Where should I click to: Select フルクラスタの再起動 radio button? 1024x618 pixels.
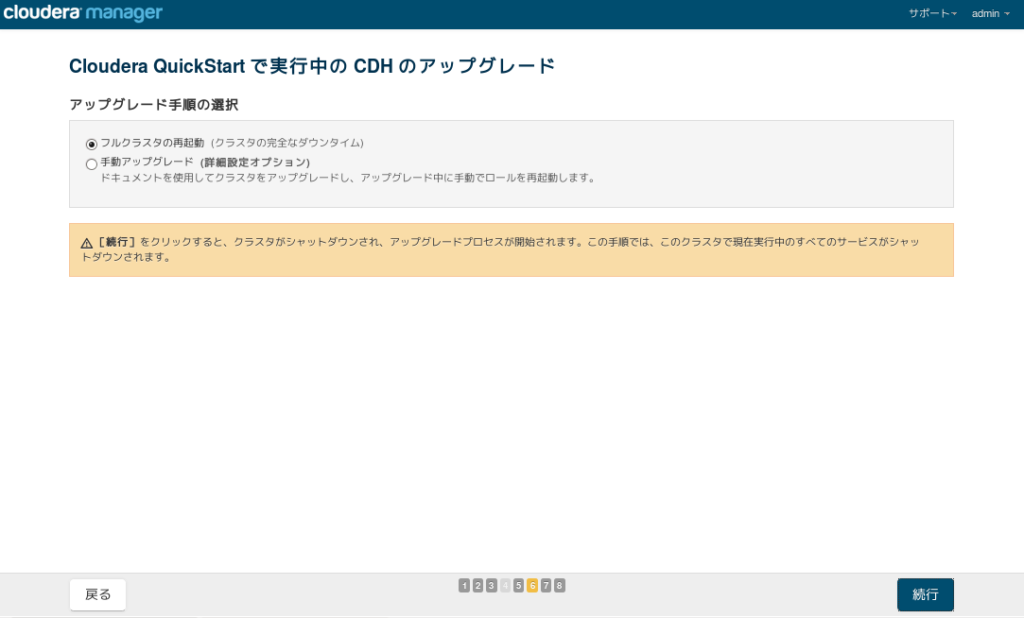click(91, 144)
